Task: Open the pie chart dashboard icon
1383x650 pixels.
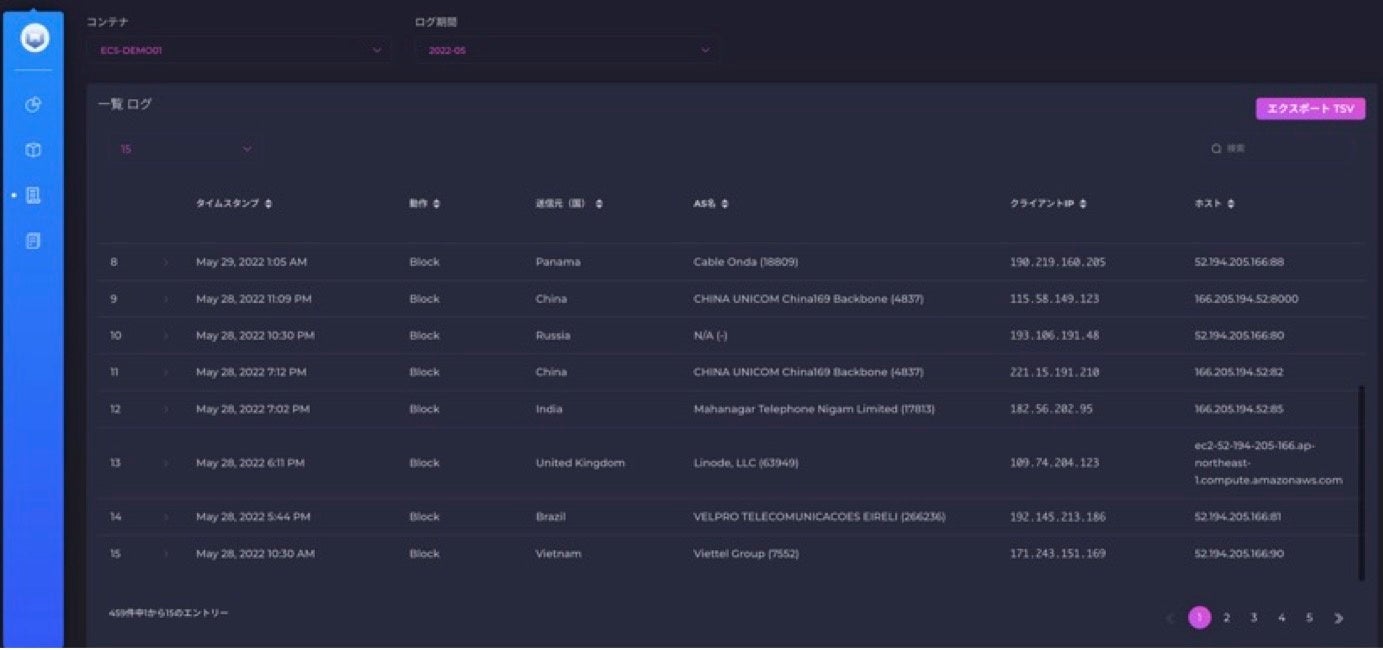Action: coord(33,105)
